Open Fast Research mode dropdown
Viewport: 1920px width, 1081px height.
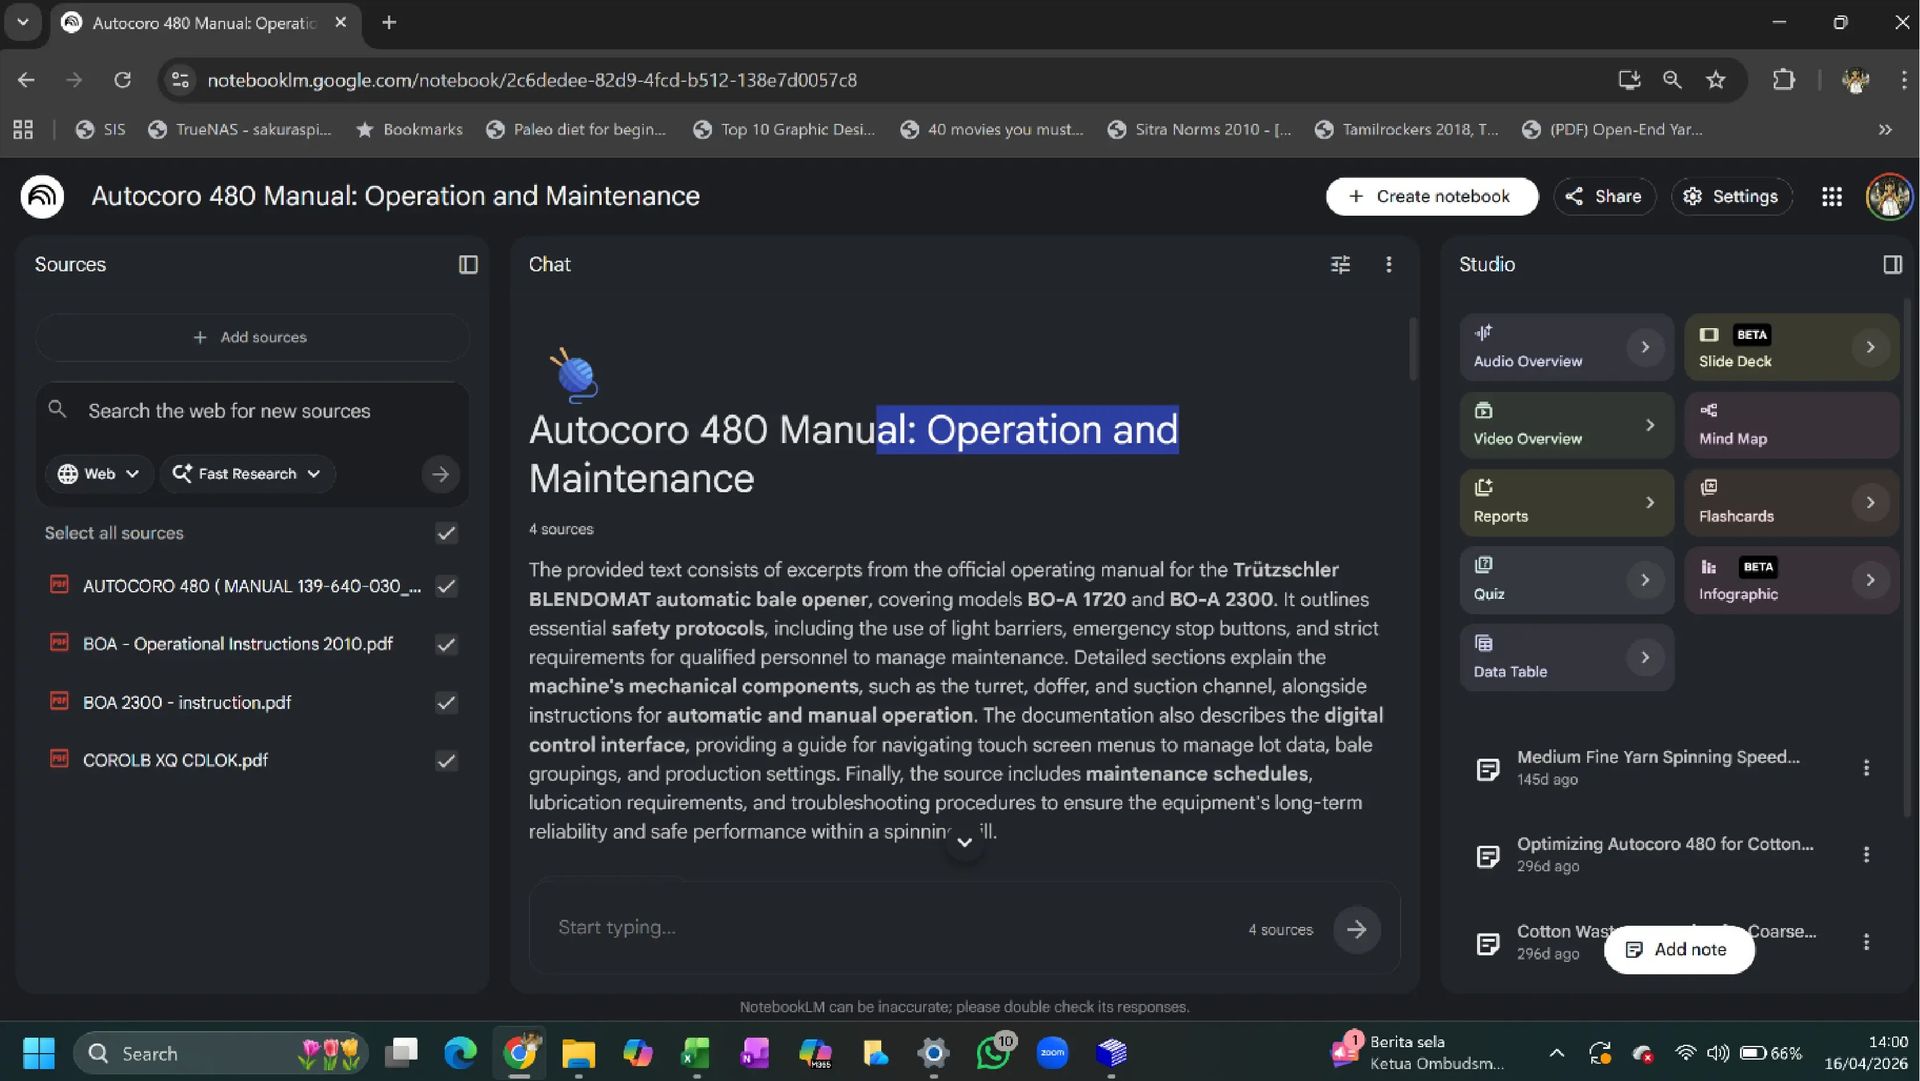click(x=246, y=474)
